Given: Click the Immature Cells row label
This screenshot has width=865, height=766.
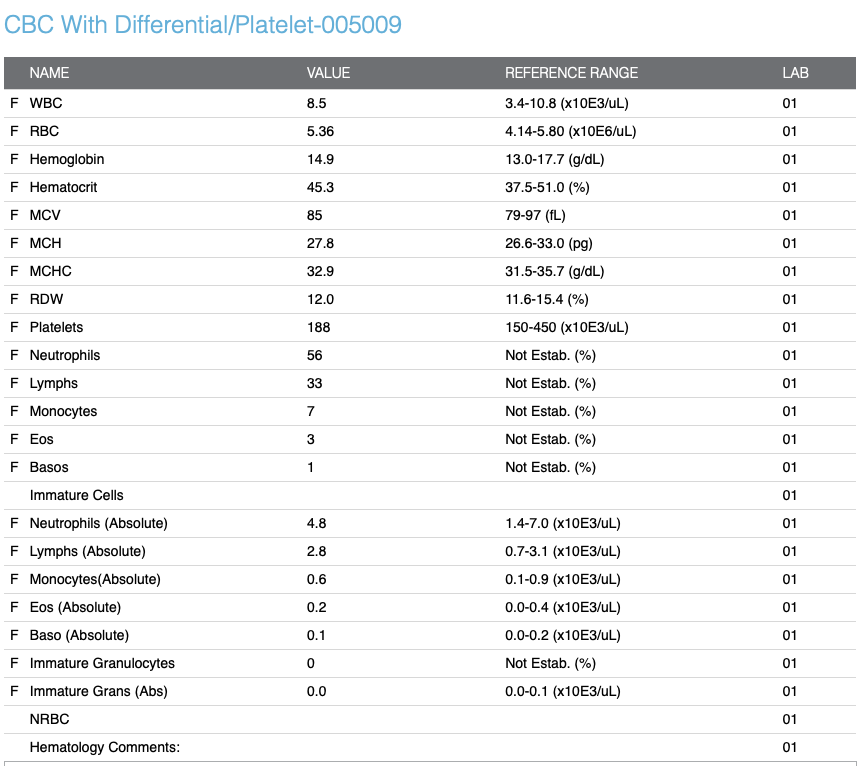Looking at the screenshot, I should 77,495.
